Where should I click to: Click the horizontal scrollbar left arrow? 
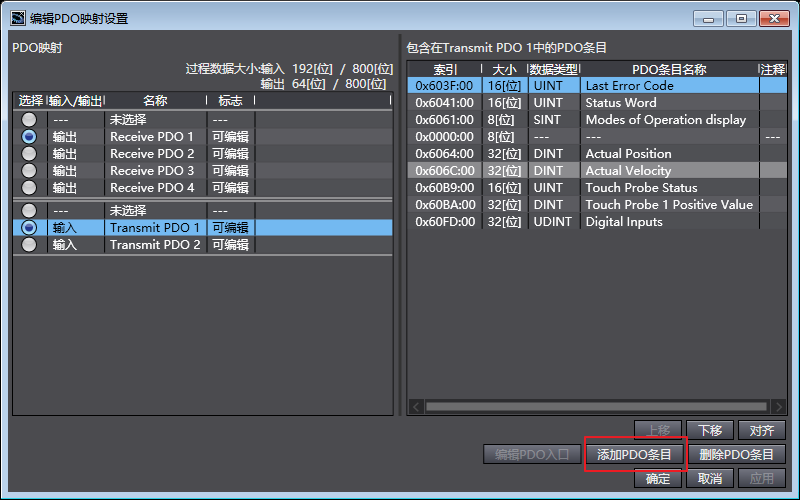(x=416, y=407)
